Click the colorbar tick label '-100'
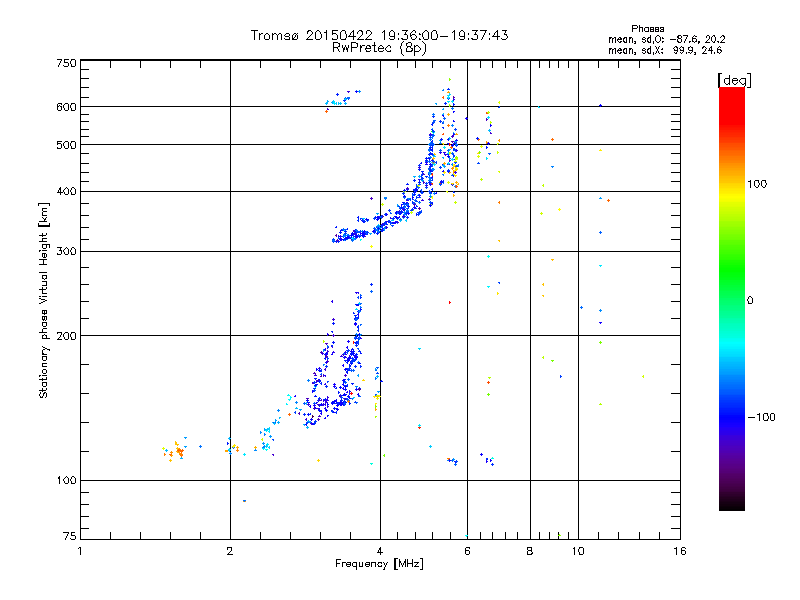The image size is (800, 600). point(761,417)
